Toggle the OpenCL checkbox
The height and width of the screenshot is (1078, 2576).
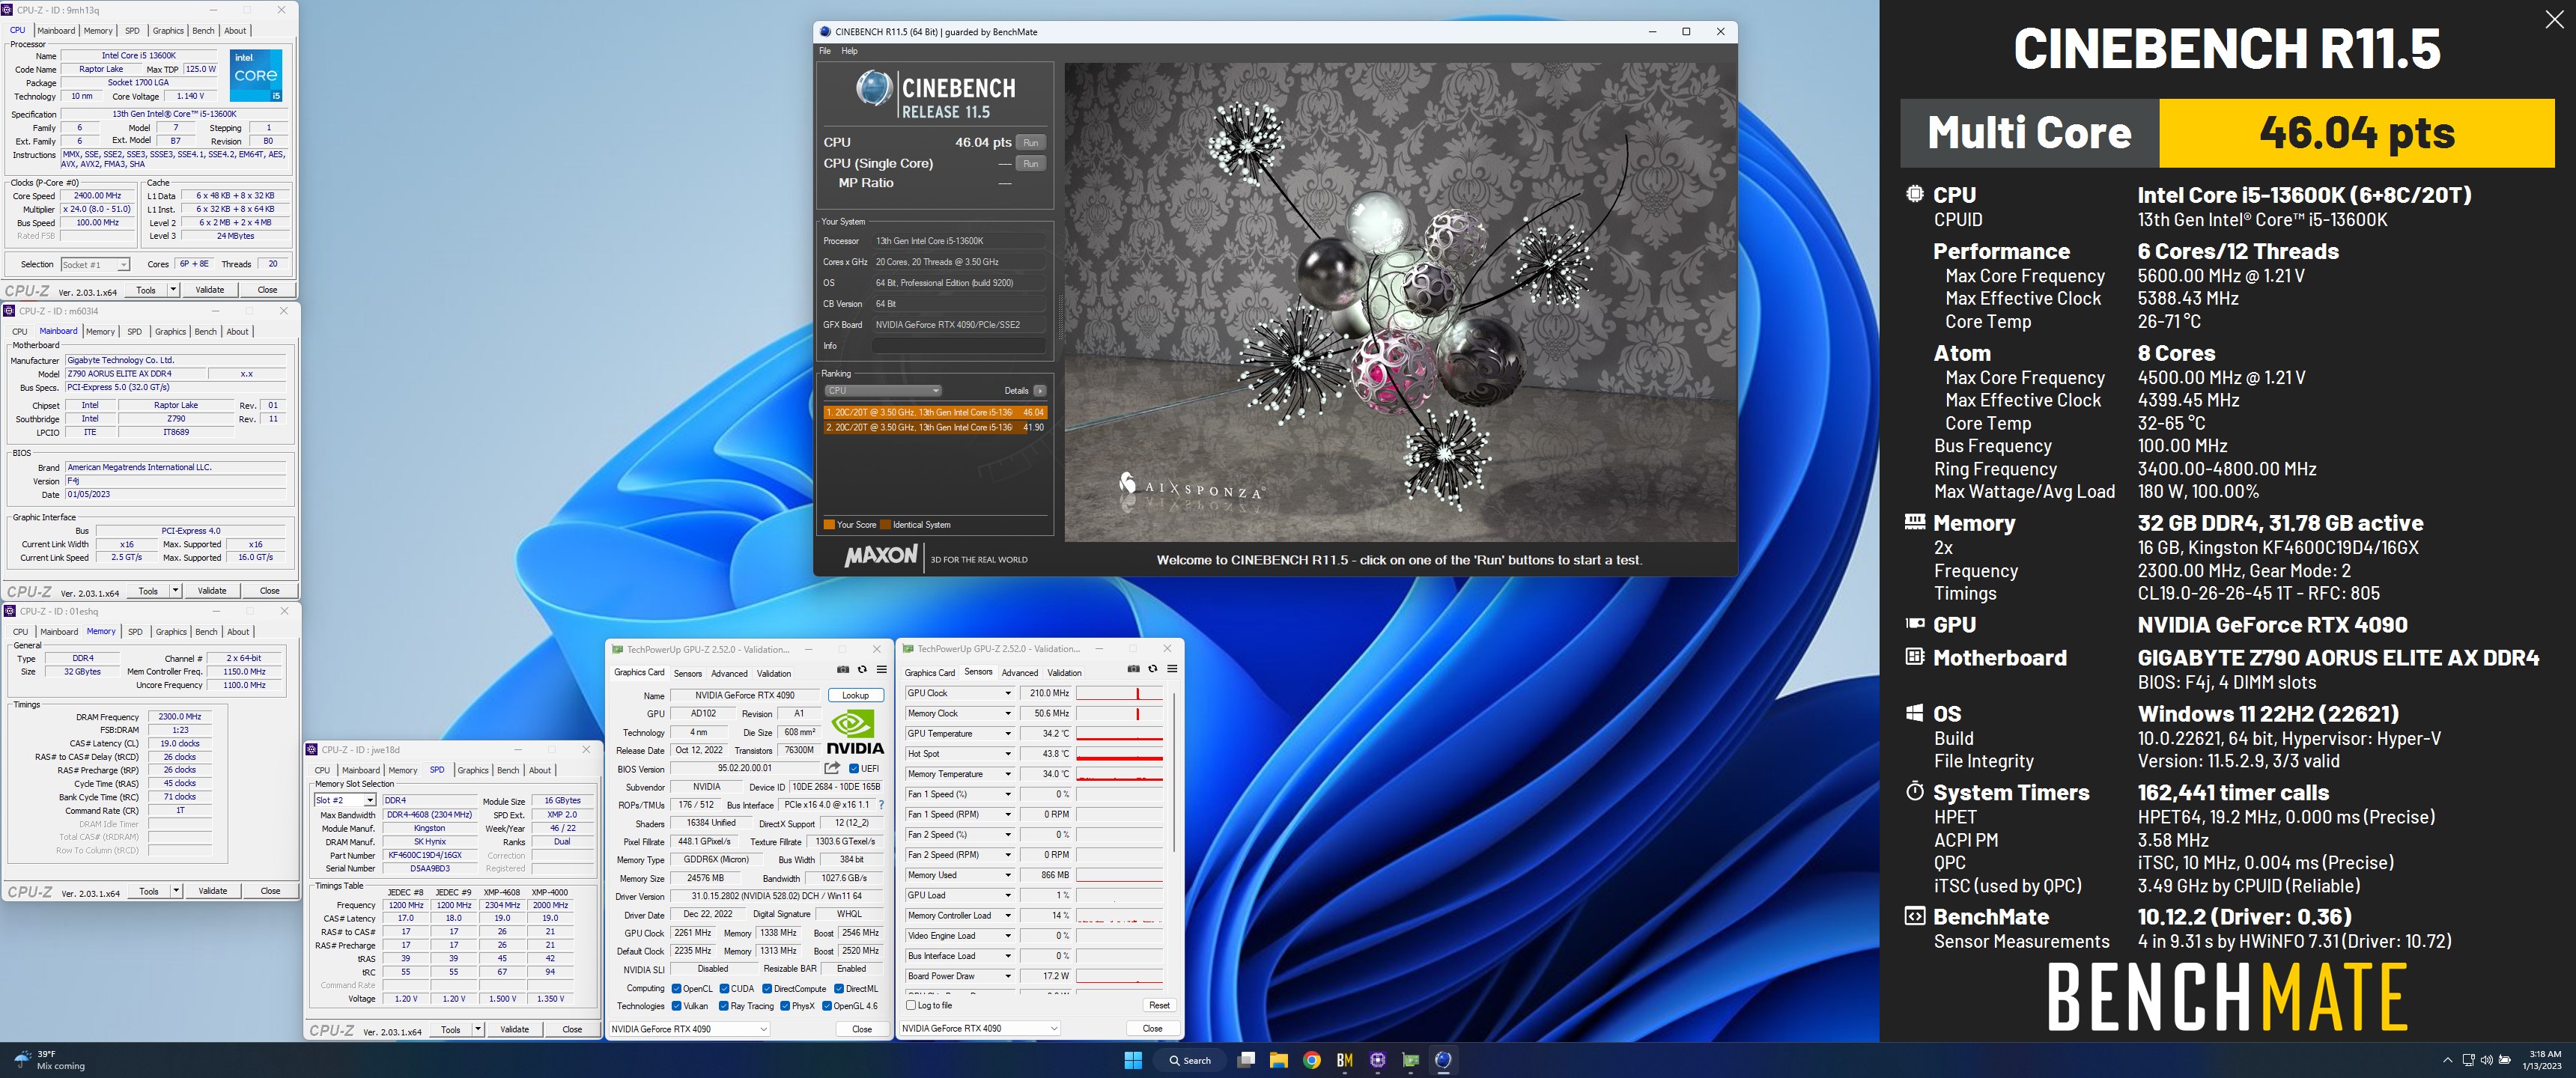(676, 989)
